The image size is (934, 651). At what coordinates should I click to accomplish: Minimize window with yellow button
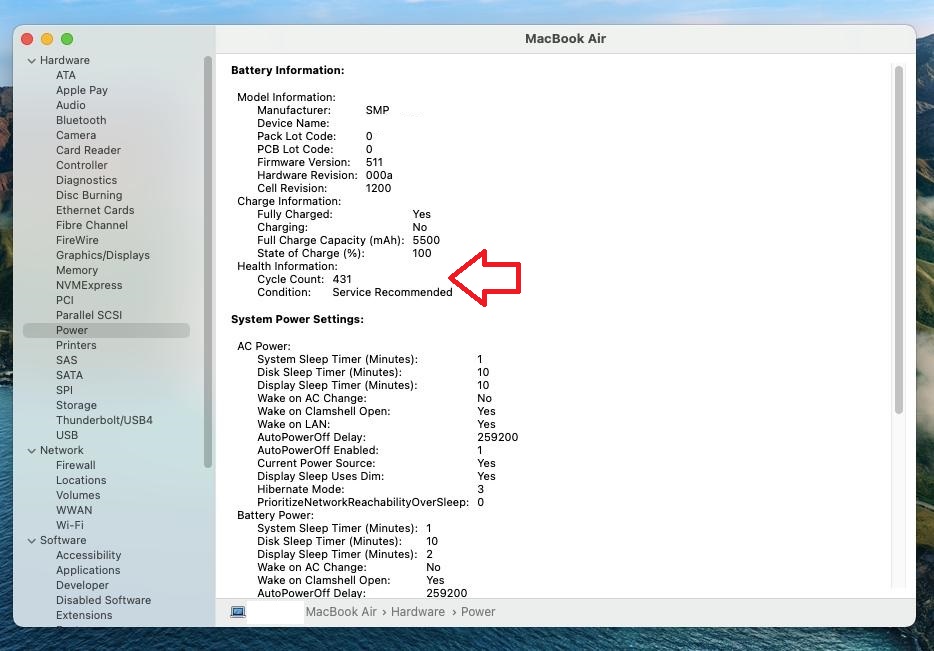click(x=47, y=39)
